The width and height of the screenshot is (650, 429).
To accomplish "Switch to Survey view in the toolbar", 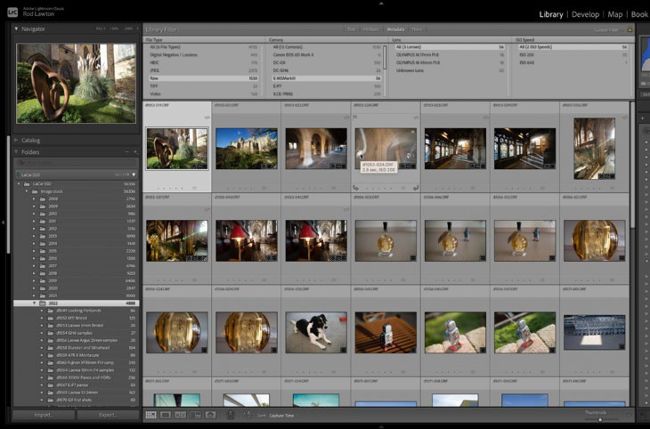I will pos(195,414).
